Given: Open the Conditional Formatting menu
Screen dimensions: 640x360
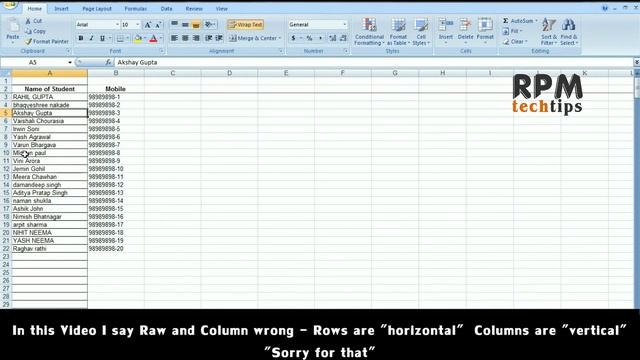Looking at the screenshot, I should point(369,32).
